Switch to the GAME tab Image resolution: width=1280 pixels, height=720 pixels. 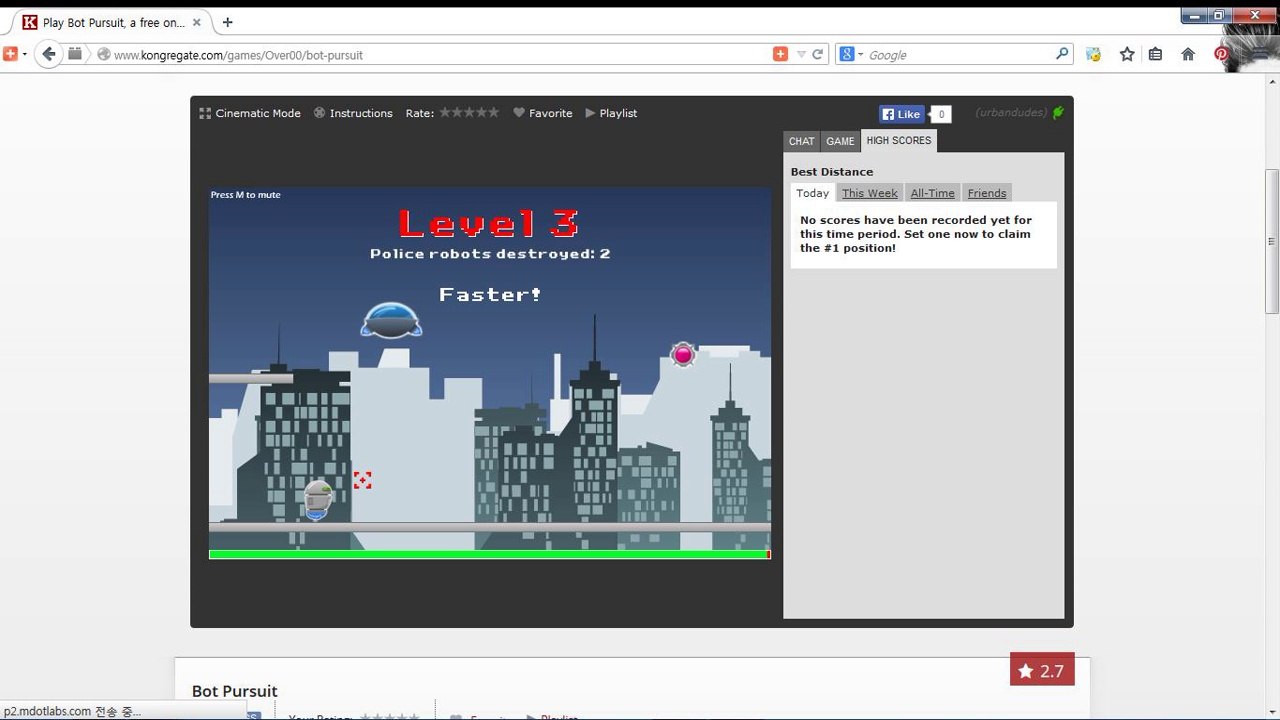[840, 141]
